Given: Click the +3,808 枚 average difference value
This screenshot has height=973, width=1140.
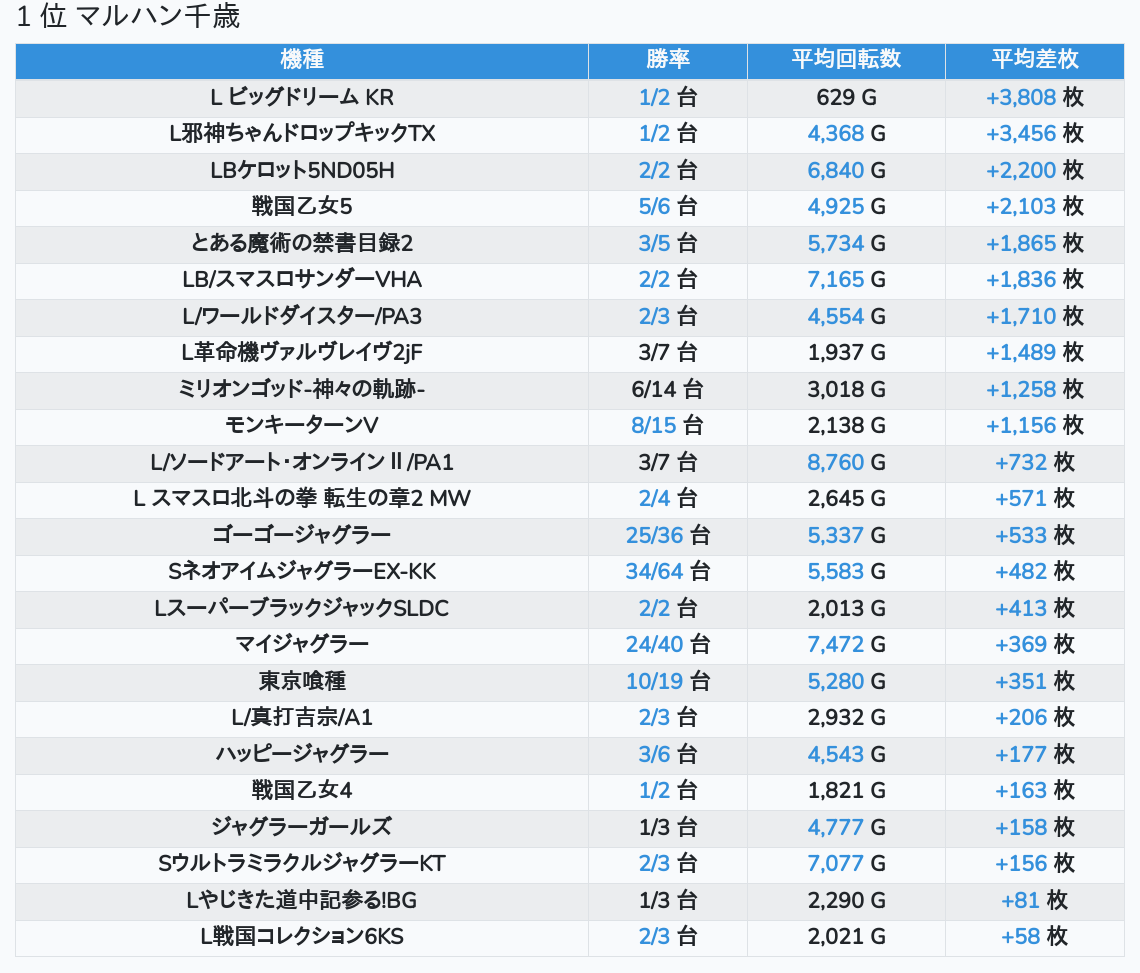Looking at the screenshot, I should pos(1035,97).
